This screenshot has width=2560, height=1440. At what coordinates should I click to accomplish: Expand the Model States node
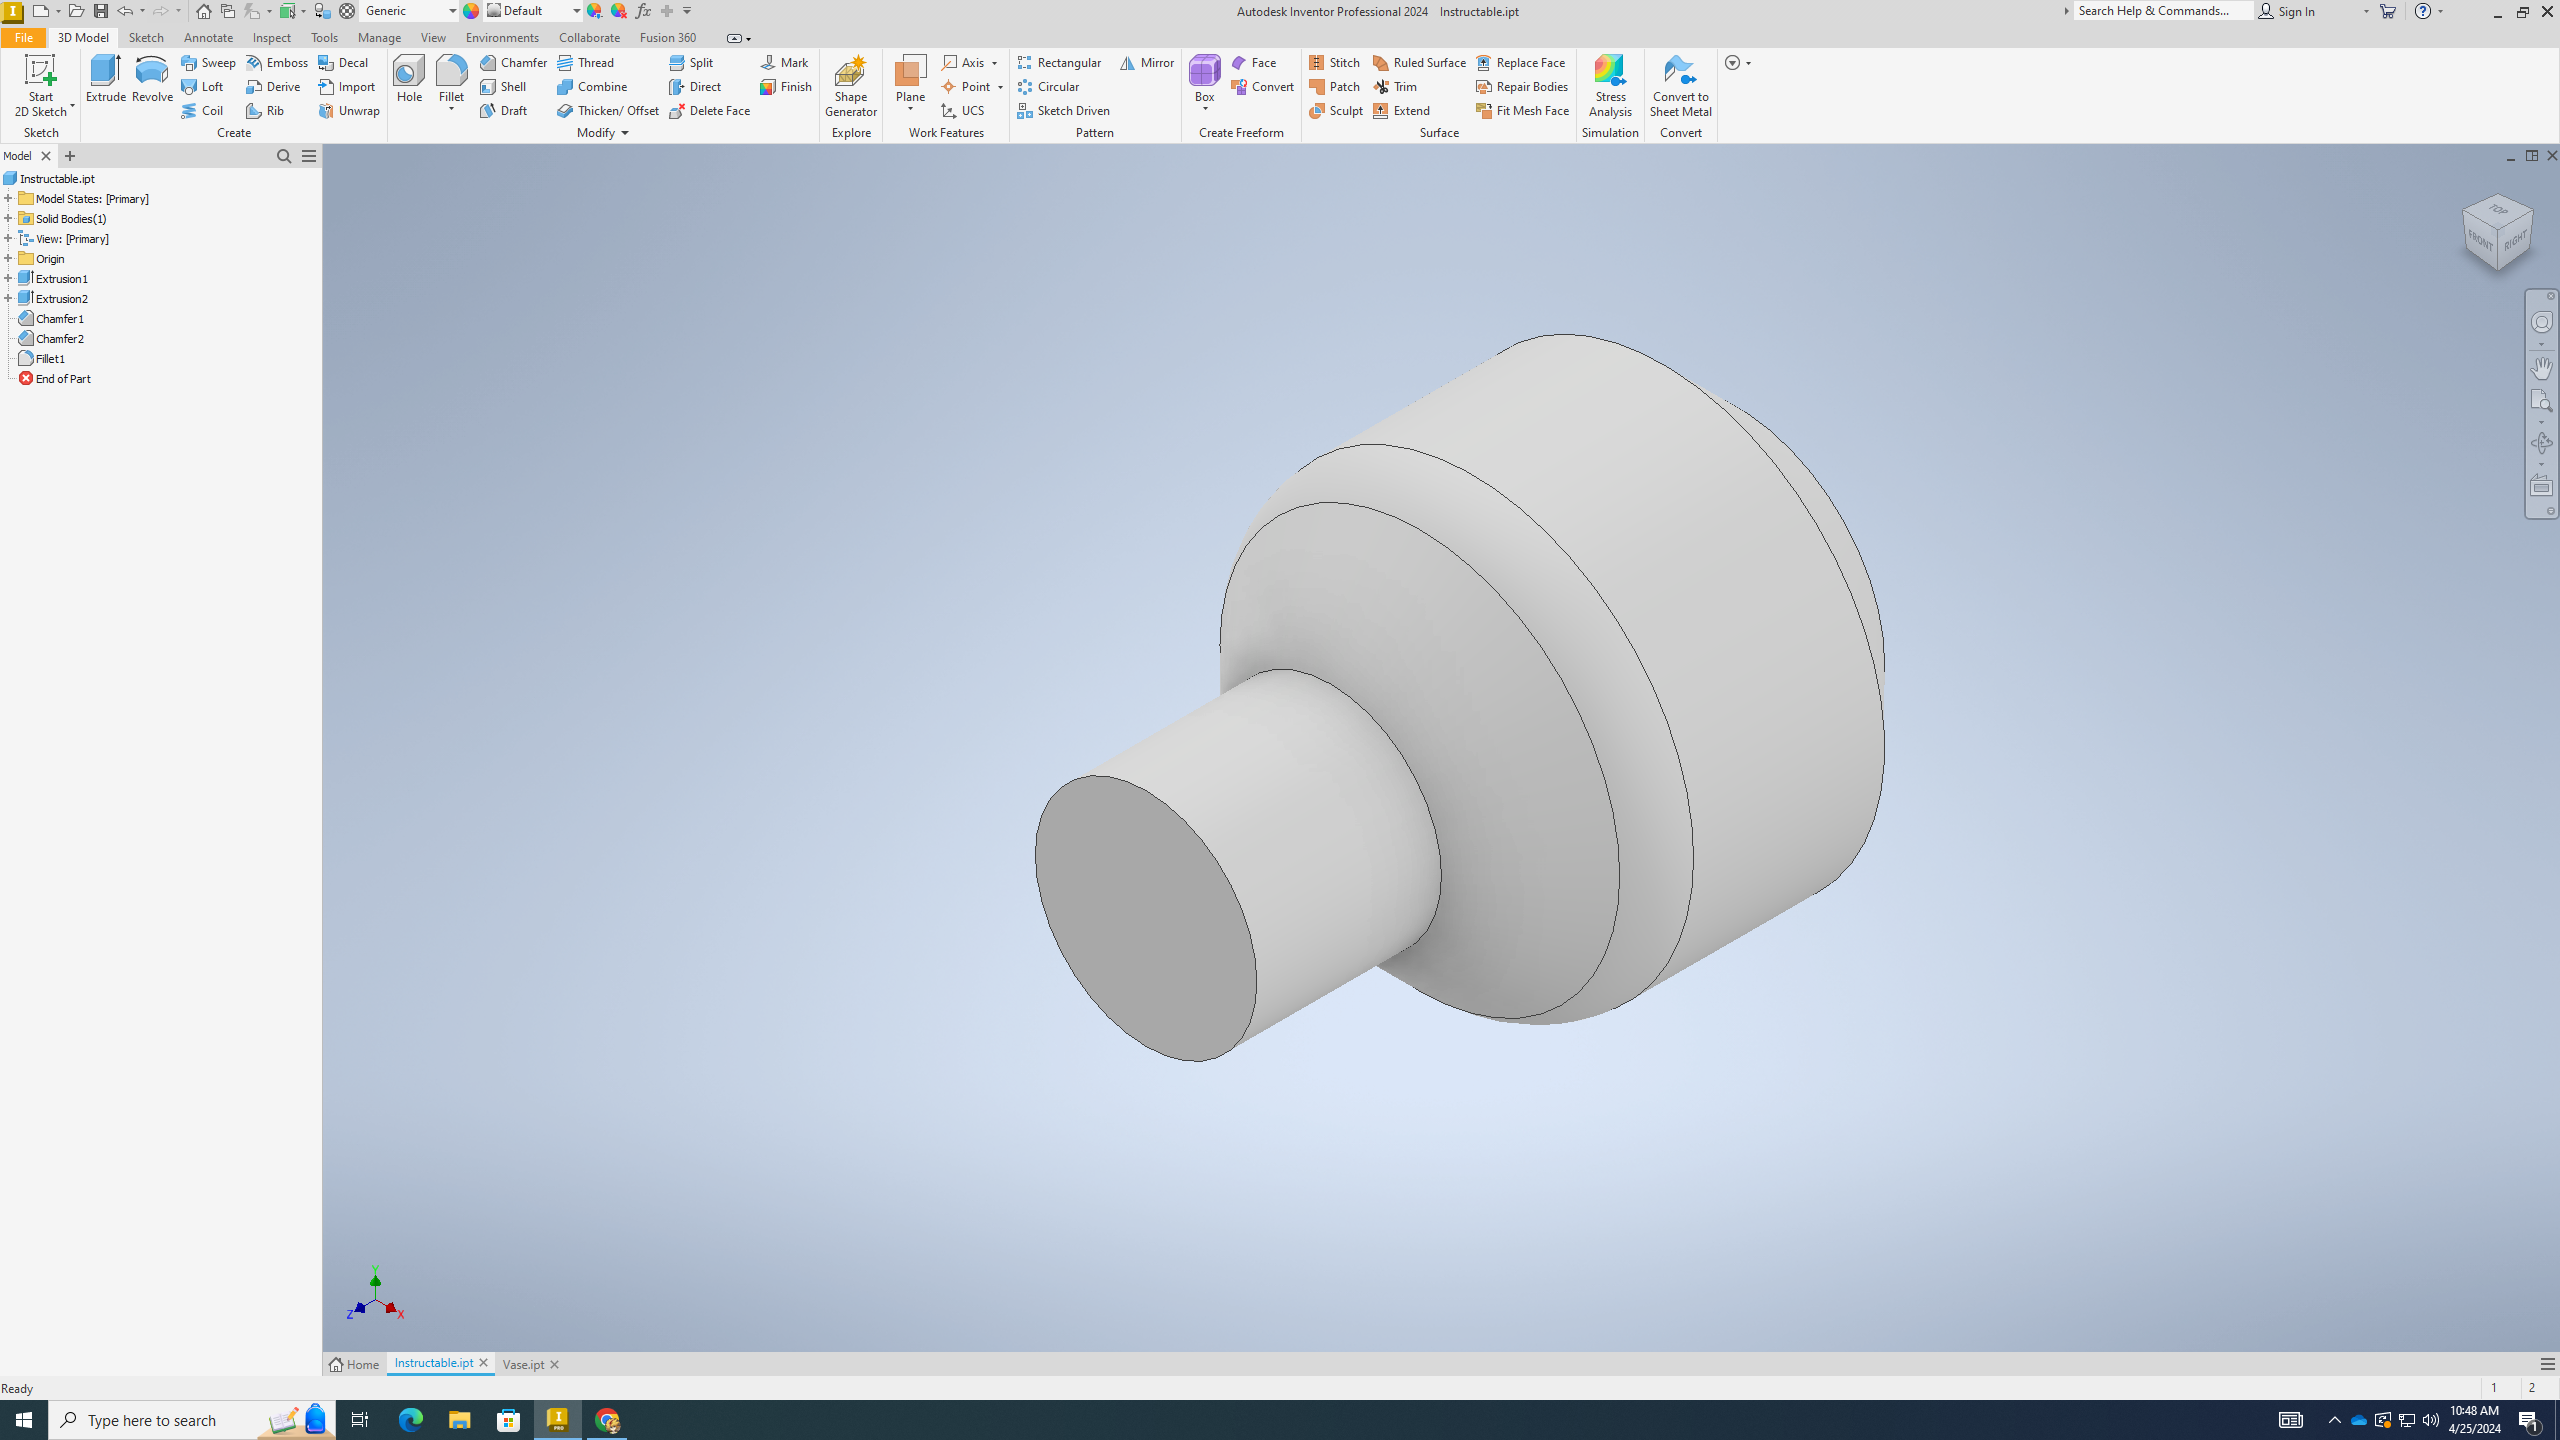(8, 198)
